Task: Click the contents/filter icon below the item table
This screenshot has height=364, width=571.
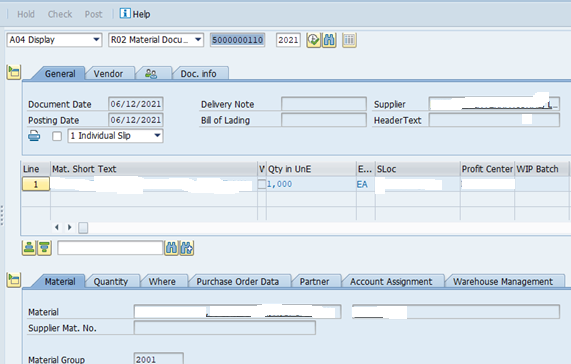Action: (44, 248)
